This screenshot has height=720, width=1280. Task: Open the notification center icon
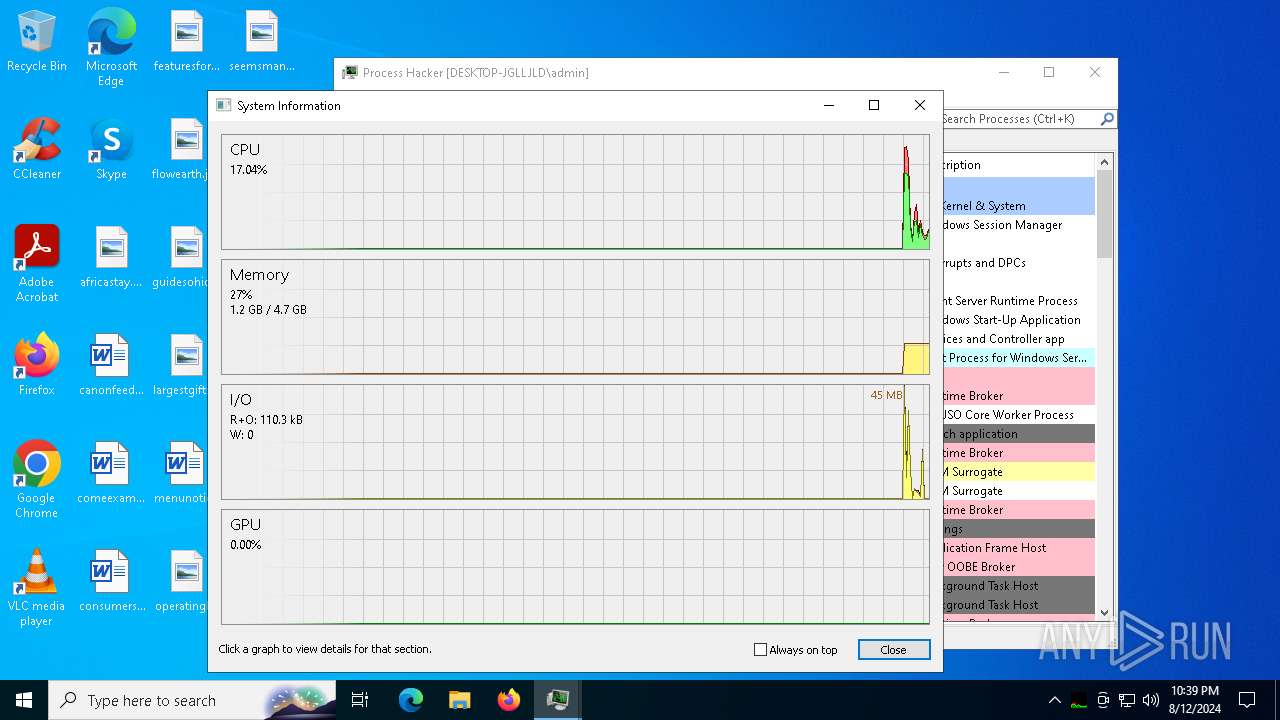pyautogui.click(x=1247, y=700)
